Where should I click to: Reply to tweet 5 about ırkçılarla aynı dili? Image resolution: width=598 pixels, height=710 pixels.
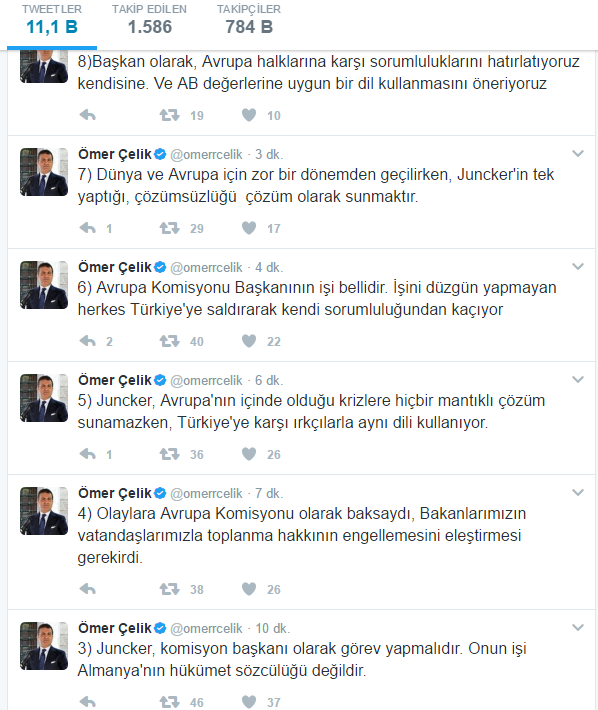click(87, 454)
